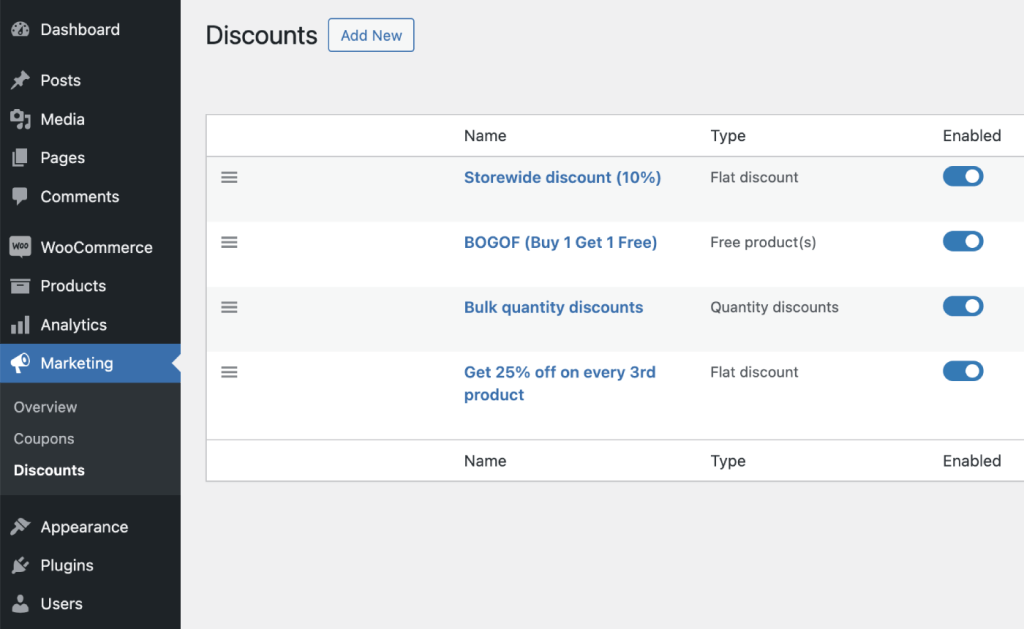Disable Bulk quantity discounts toggle

962,306
